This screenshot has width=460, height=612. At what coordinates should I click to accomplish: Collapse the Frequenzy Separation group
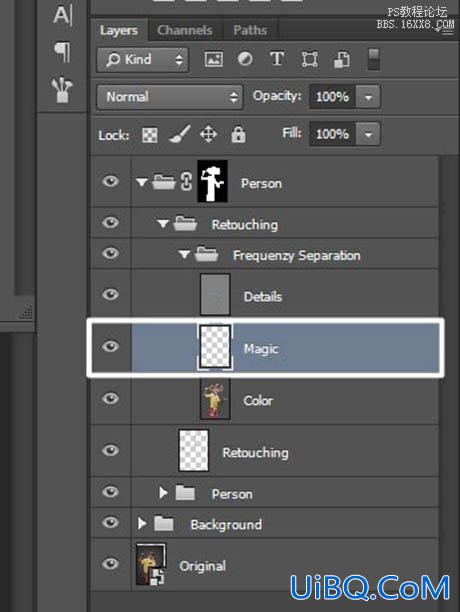(184, 255)
